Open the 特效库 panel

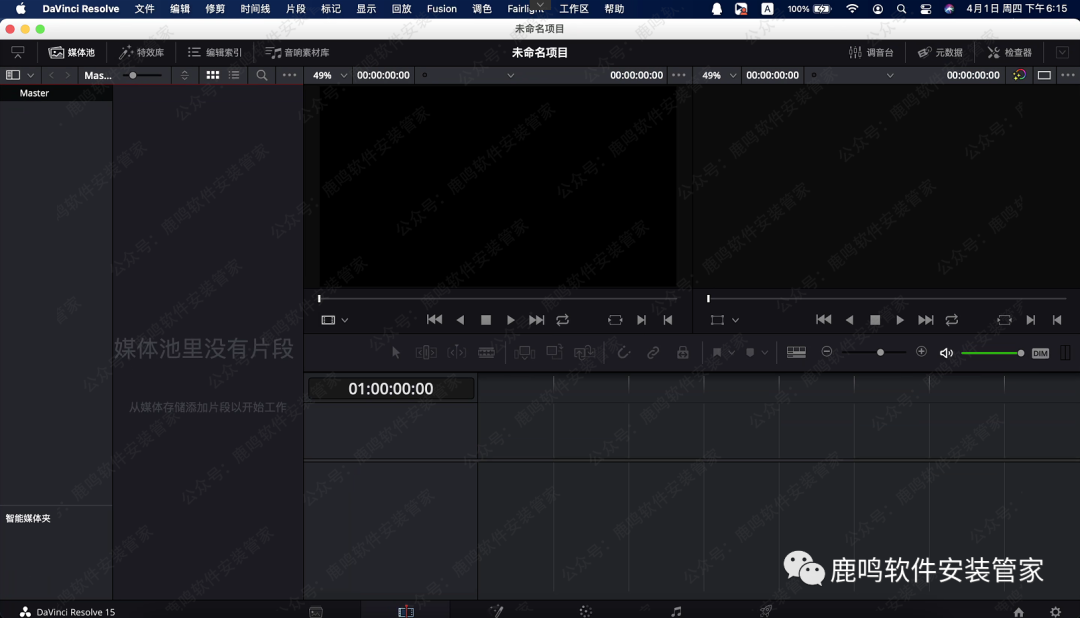141,52
